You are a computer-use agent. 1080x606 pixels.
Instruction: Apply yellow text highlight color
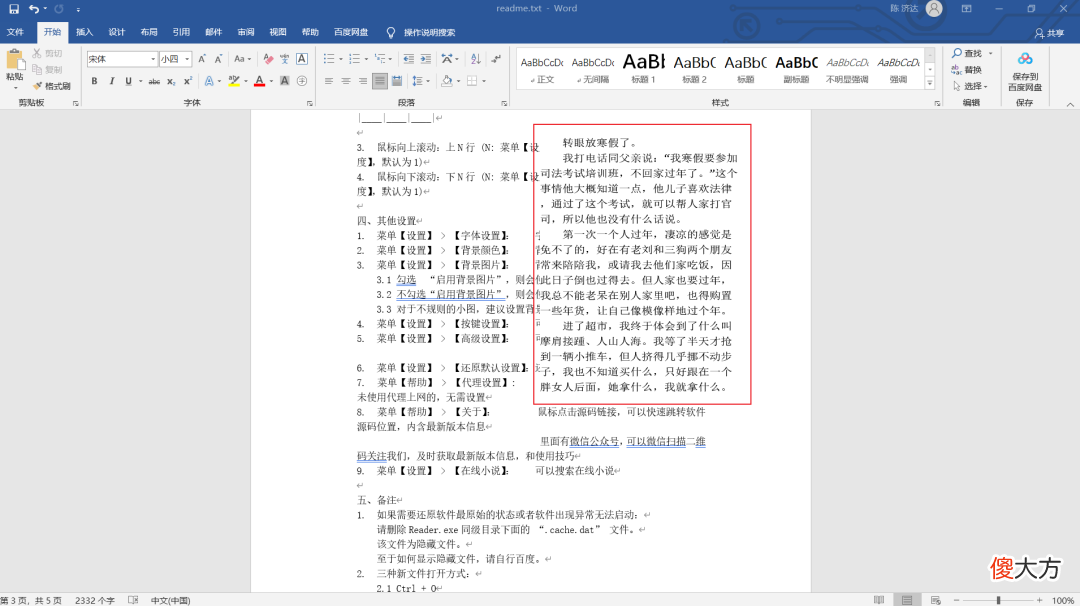pos(234,81)
